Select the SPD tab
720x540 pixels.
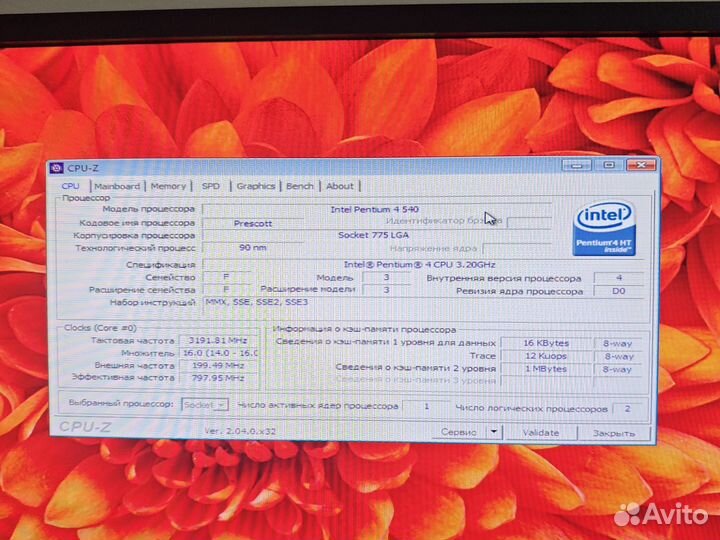pos(211,186)
